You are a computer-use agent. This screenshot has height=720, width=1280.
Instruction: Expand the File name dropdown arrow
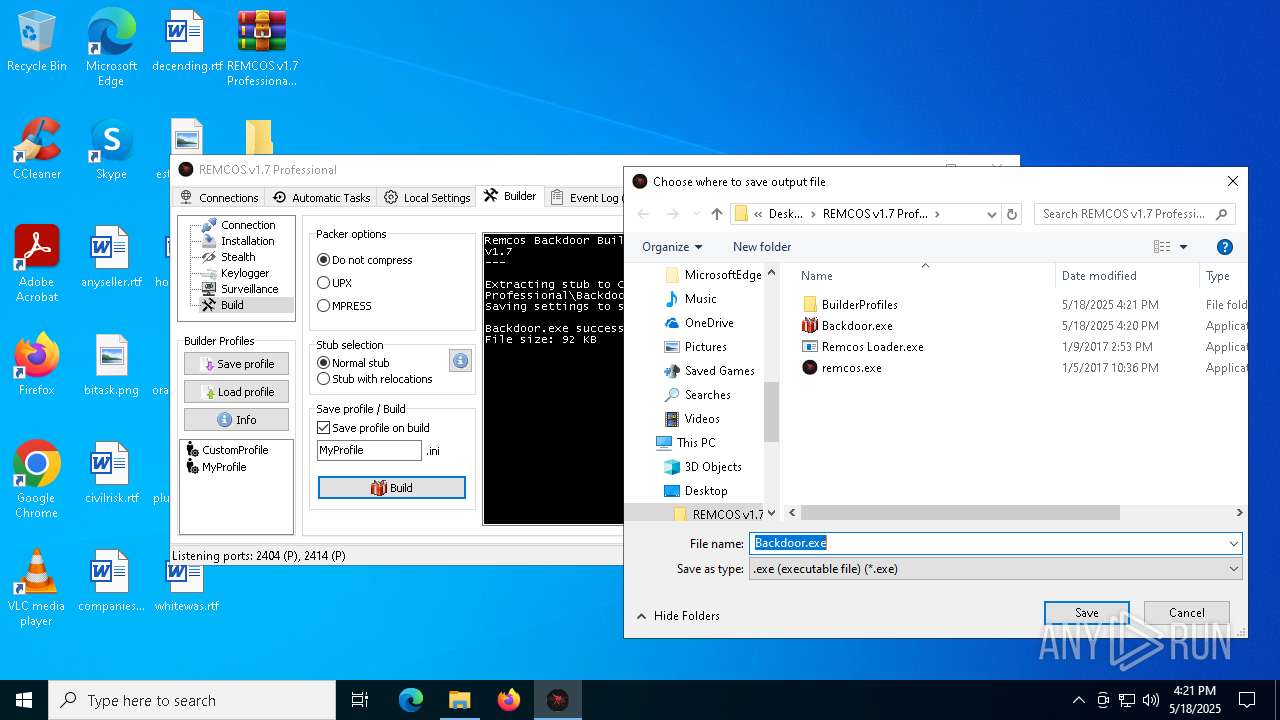coord(1234,543)
